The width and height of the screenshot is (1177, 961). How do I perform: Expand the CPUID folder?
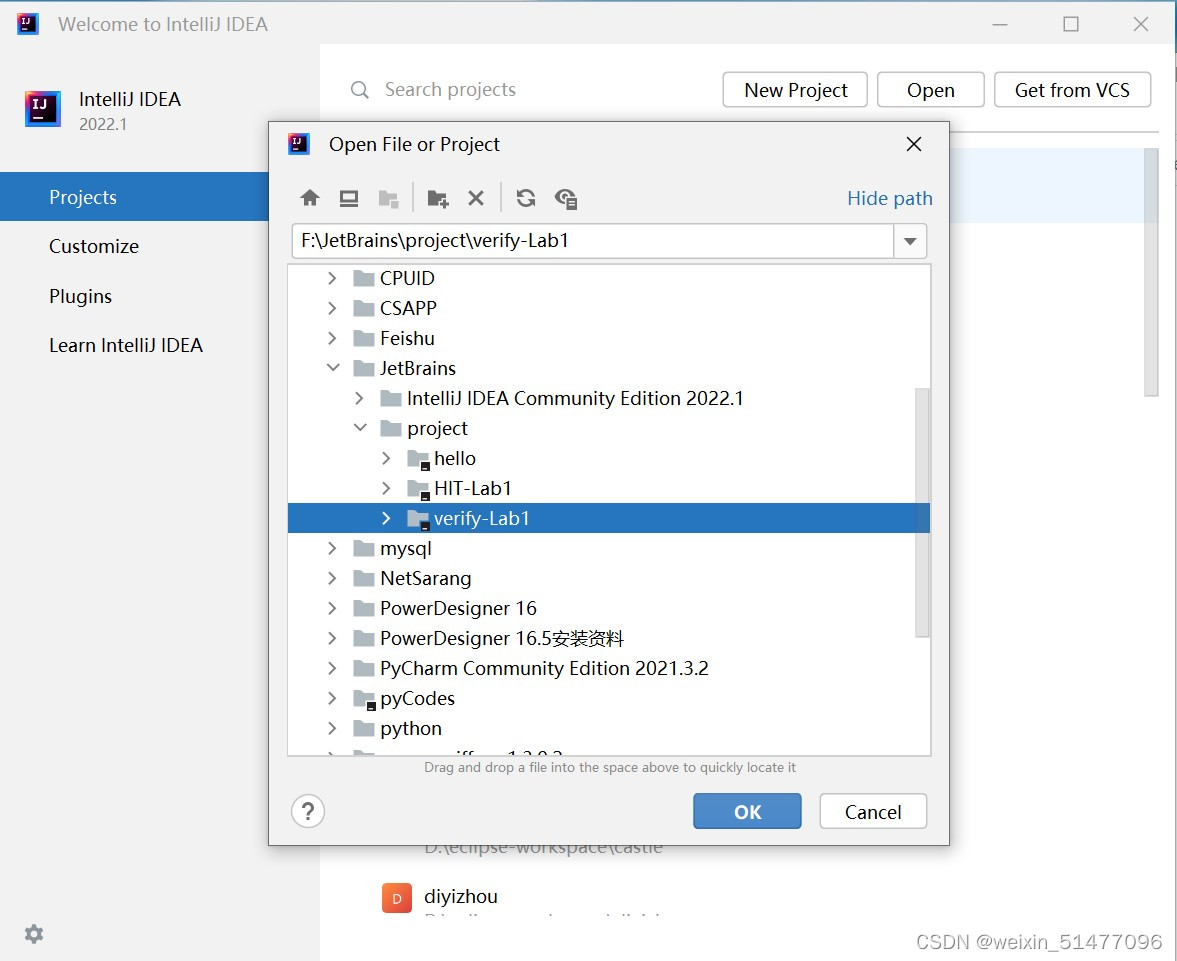(x=332, y=278)
